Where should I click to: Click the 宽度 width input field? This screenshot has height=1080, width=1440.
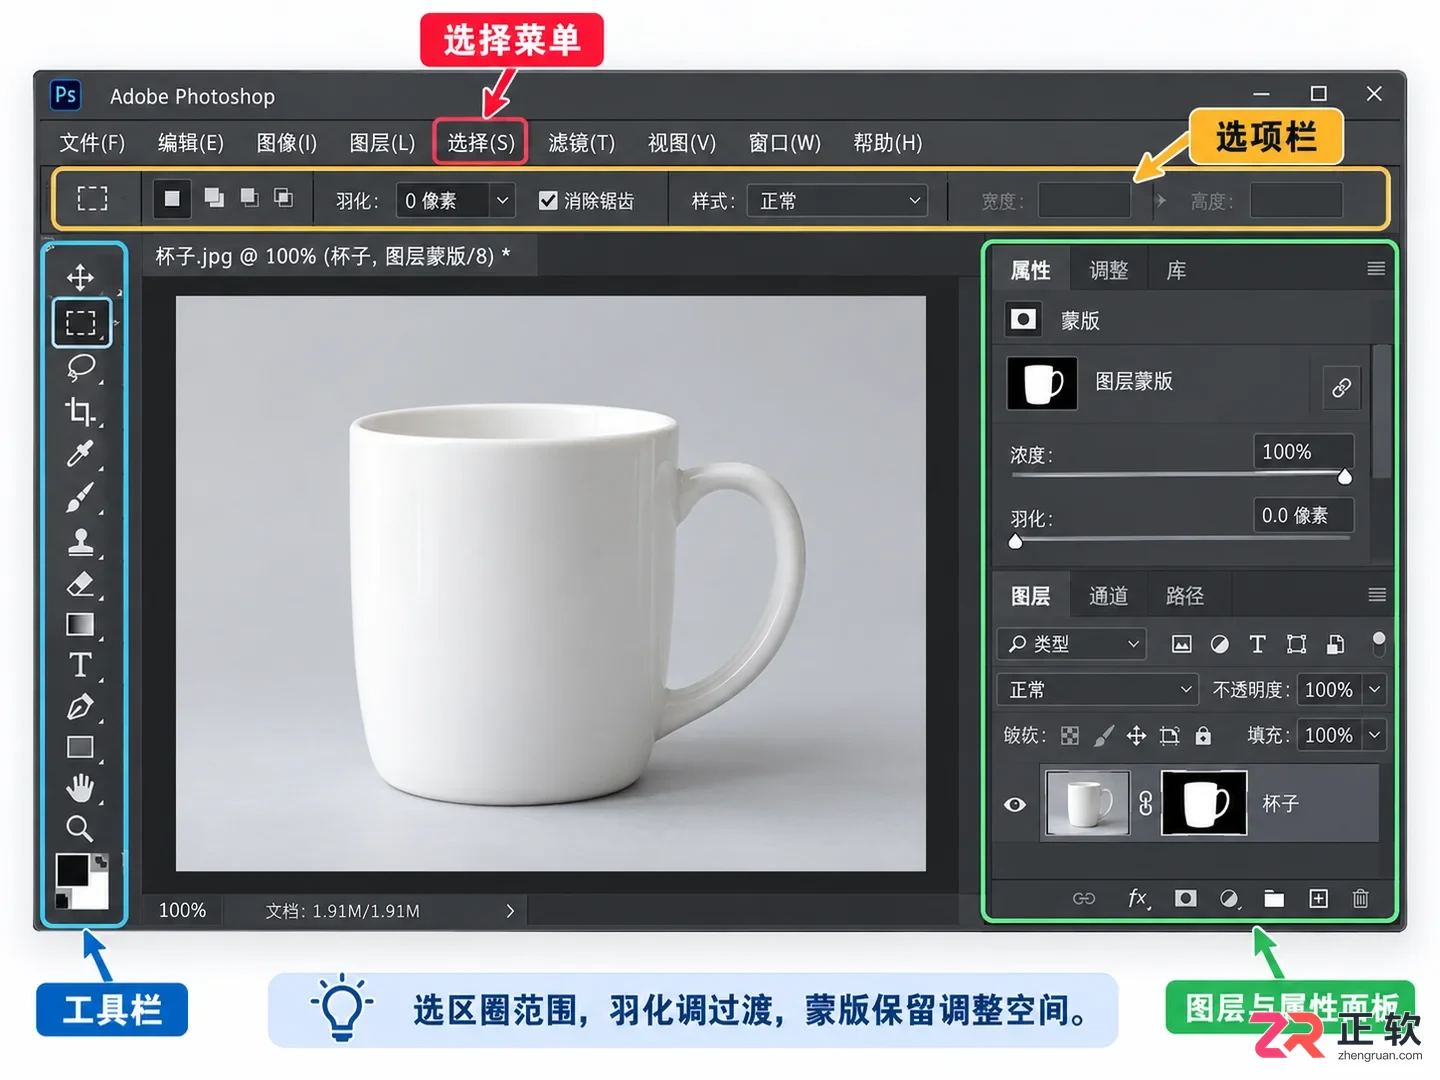[x=1084, y=200]
